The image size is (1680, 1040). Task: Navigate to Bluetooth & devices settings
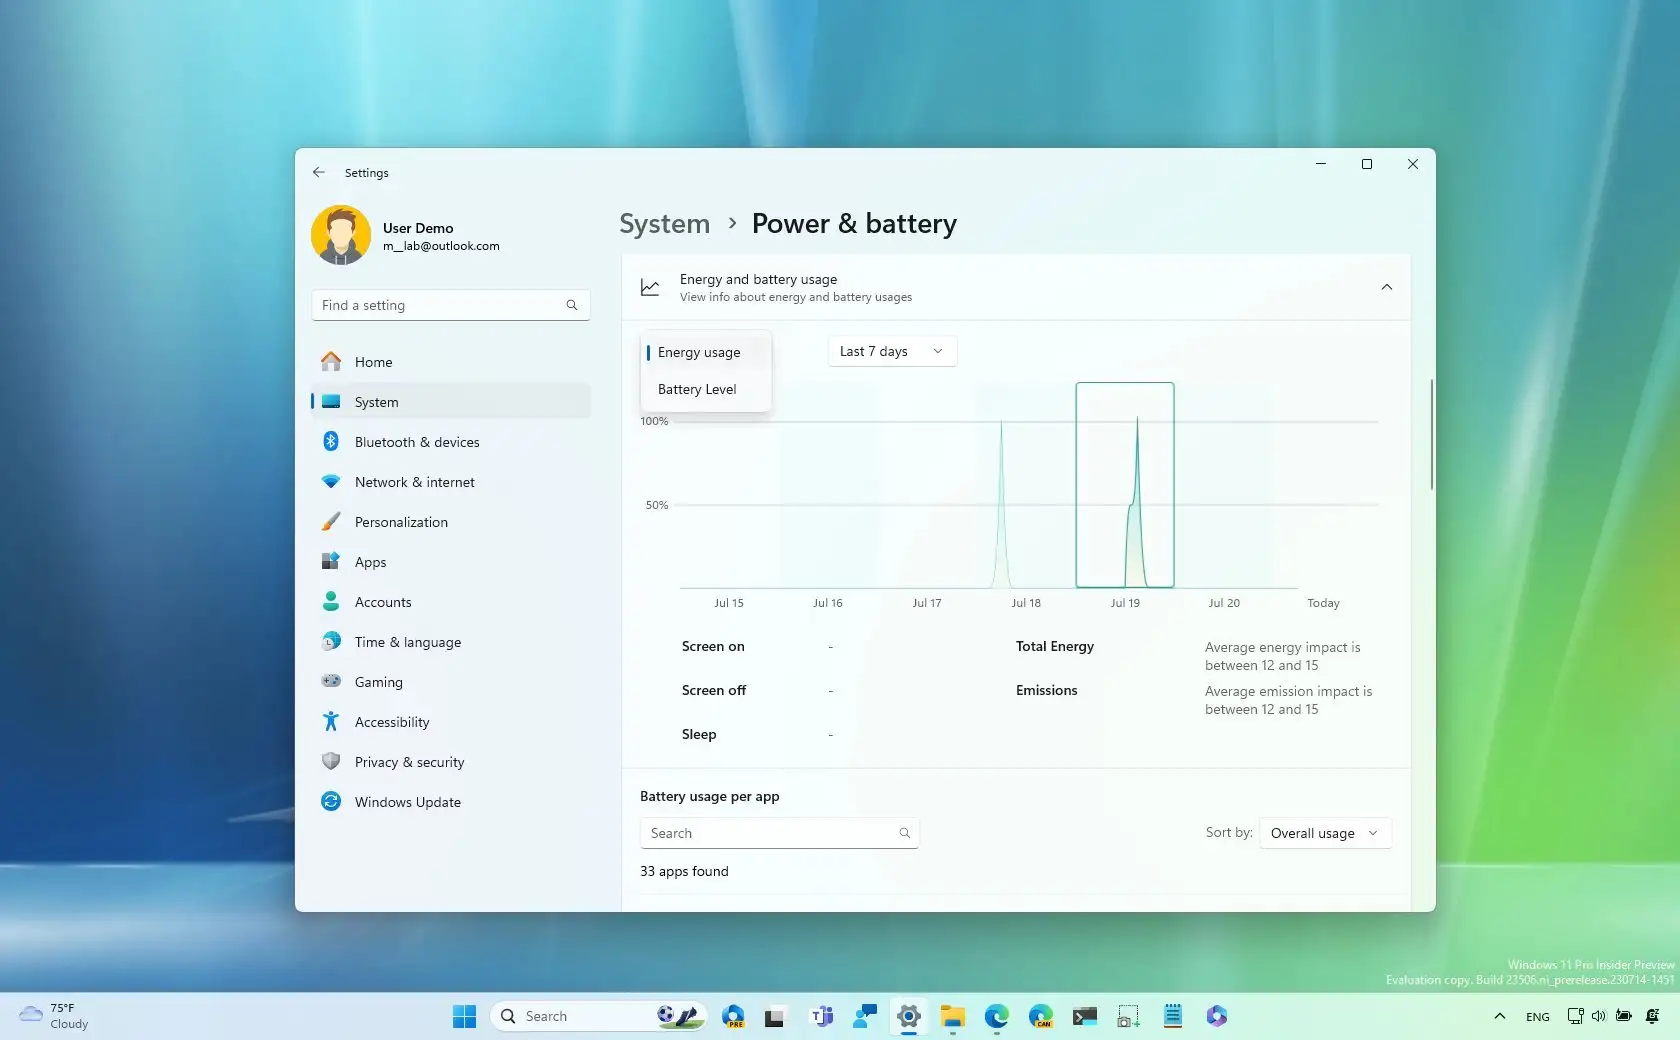pyautogui.click(x=418, y=441)
